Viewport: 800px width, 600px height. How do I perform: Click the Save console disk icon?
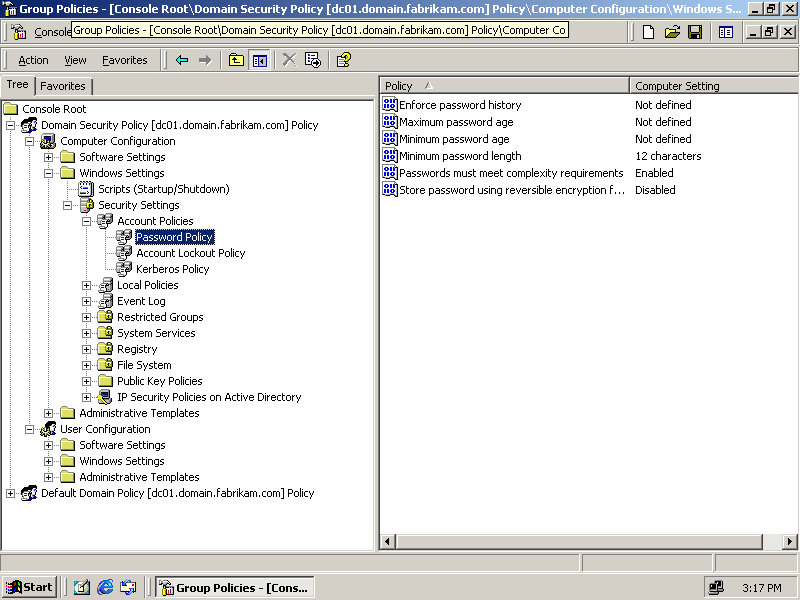tap(694, 32)
